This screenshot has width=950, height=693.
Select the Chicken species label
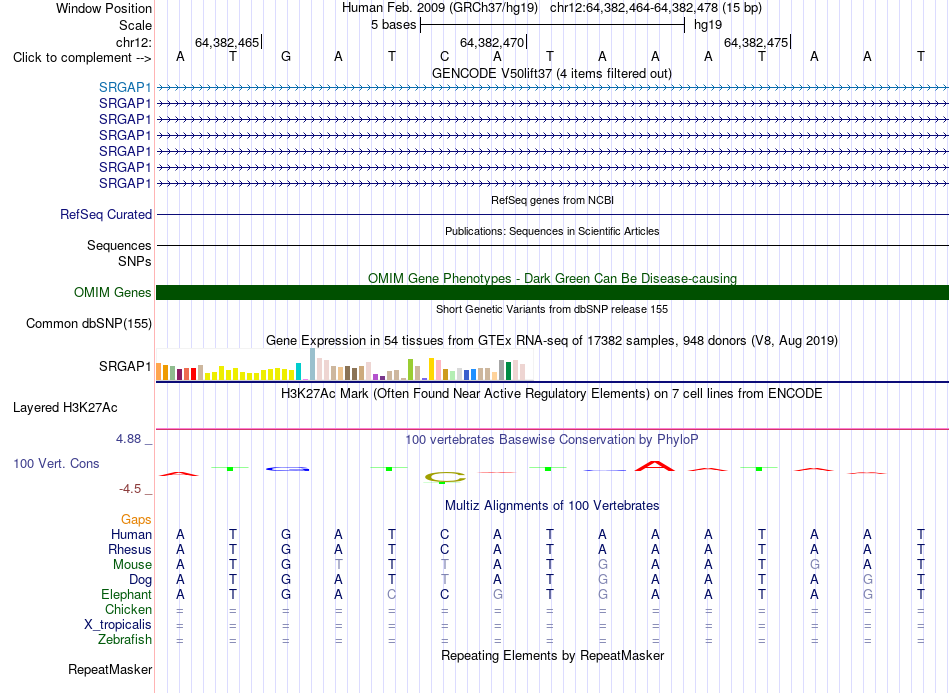point(128,609)
